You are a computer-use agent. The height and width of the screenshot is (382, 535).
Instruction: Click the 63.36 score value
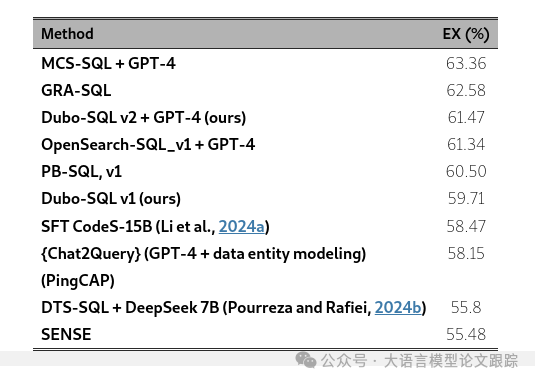point(466,64)
